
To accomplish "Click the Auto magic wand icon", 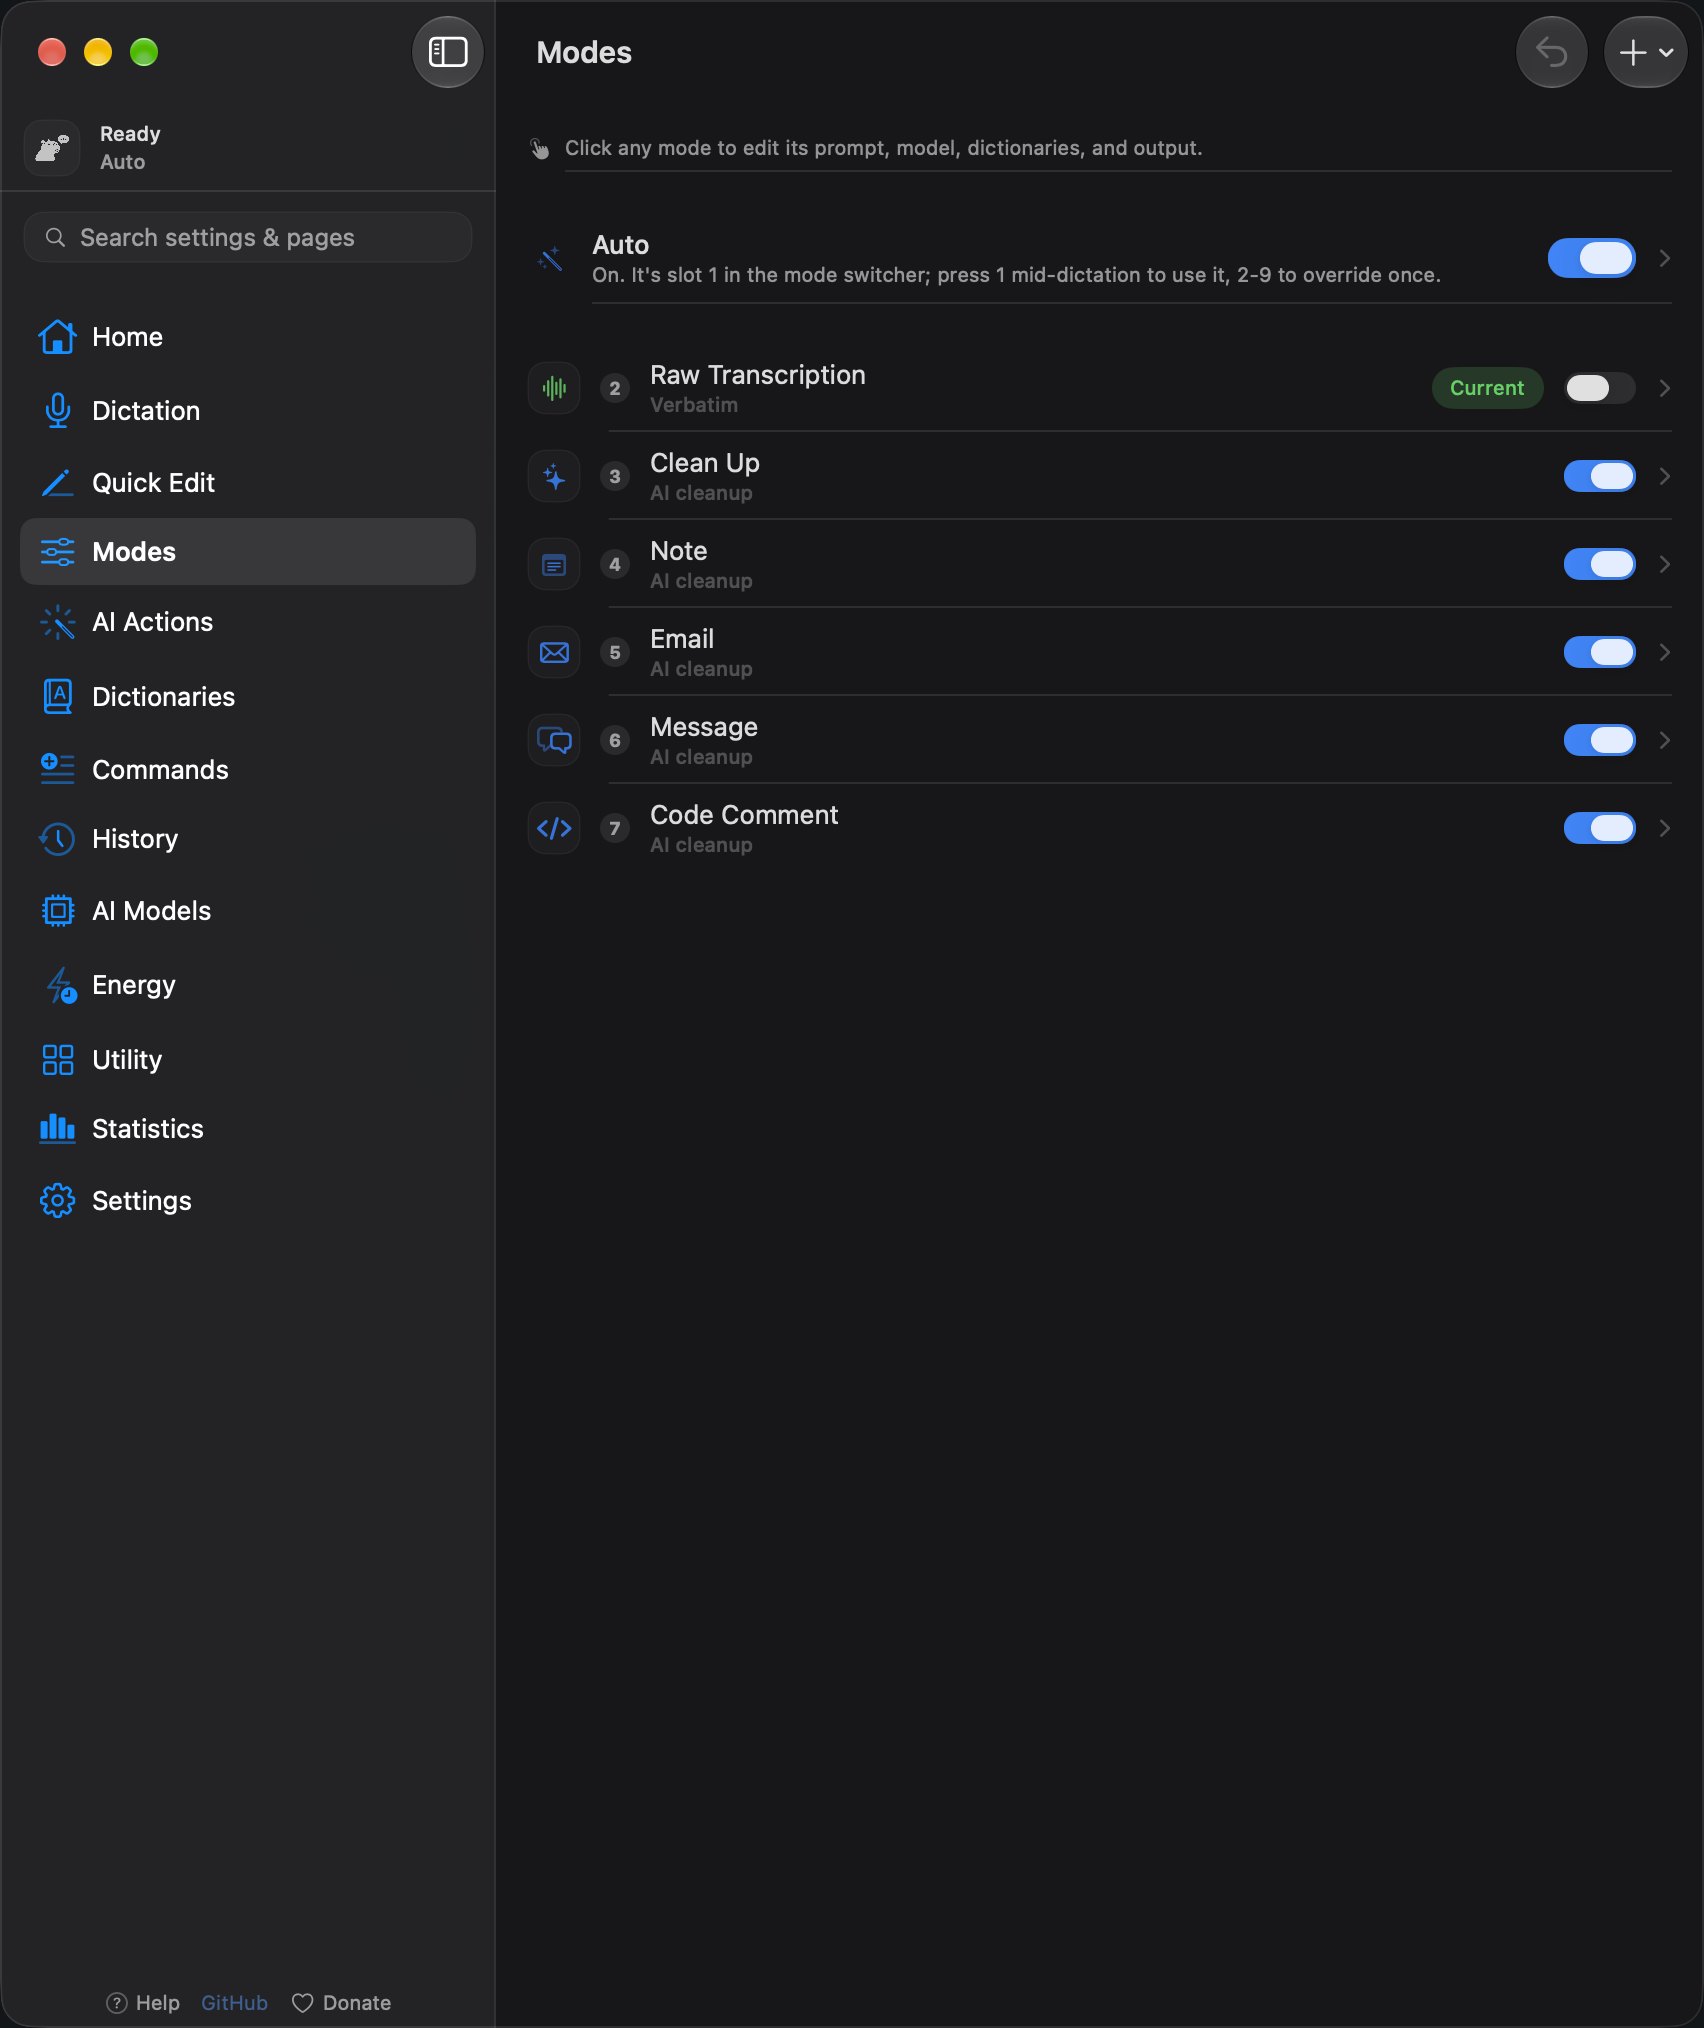I will coord(550,259).
